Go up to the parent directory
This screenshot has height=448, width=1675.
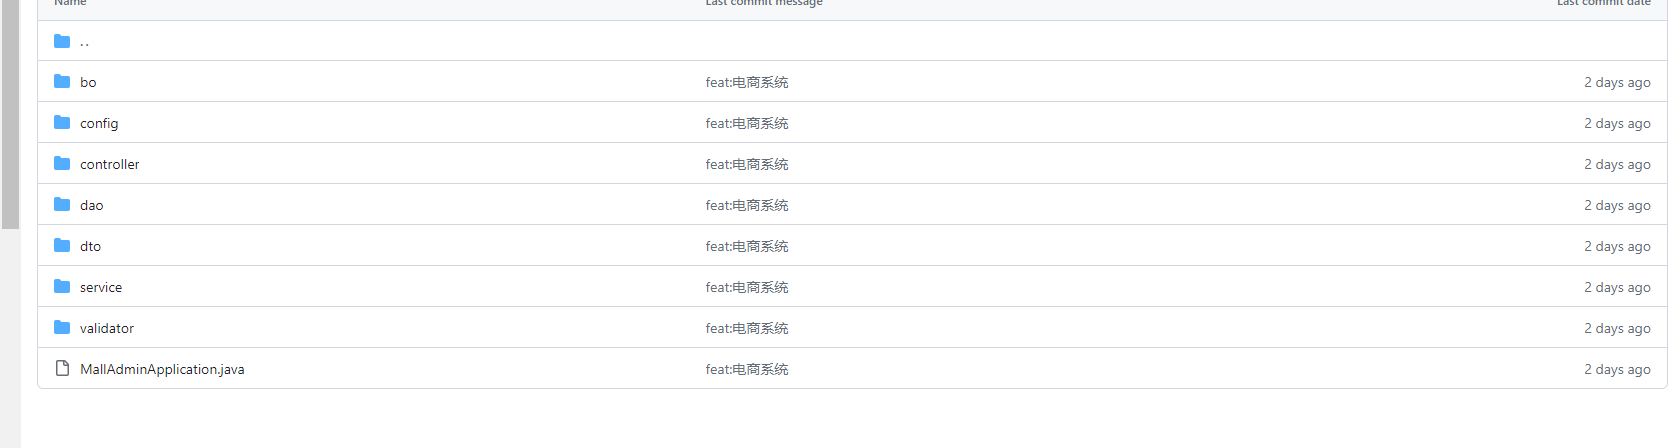84,41
